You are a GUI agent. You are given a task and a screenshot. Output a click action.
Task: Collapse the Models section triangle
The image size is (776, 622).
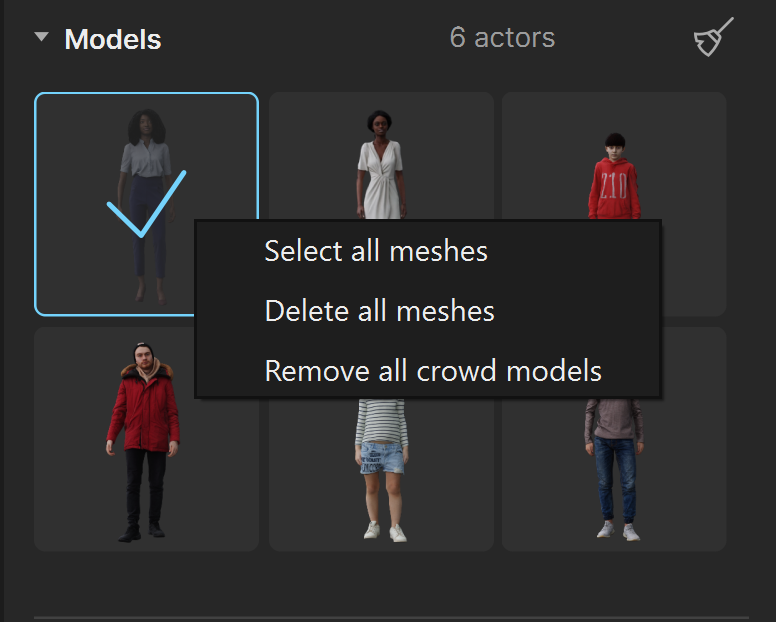42,36
